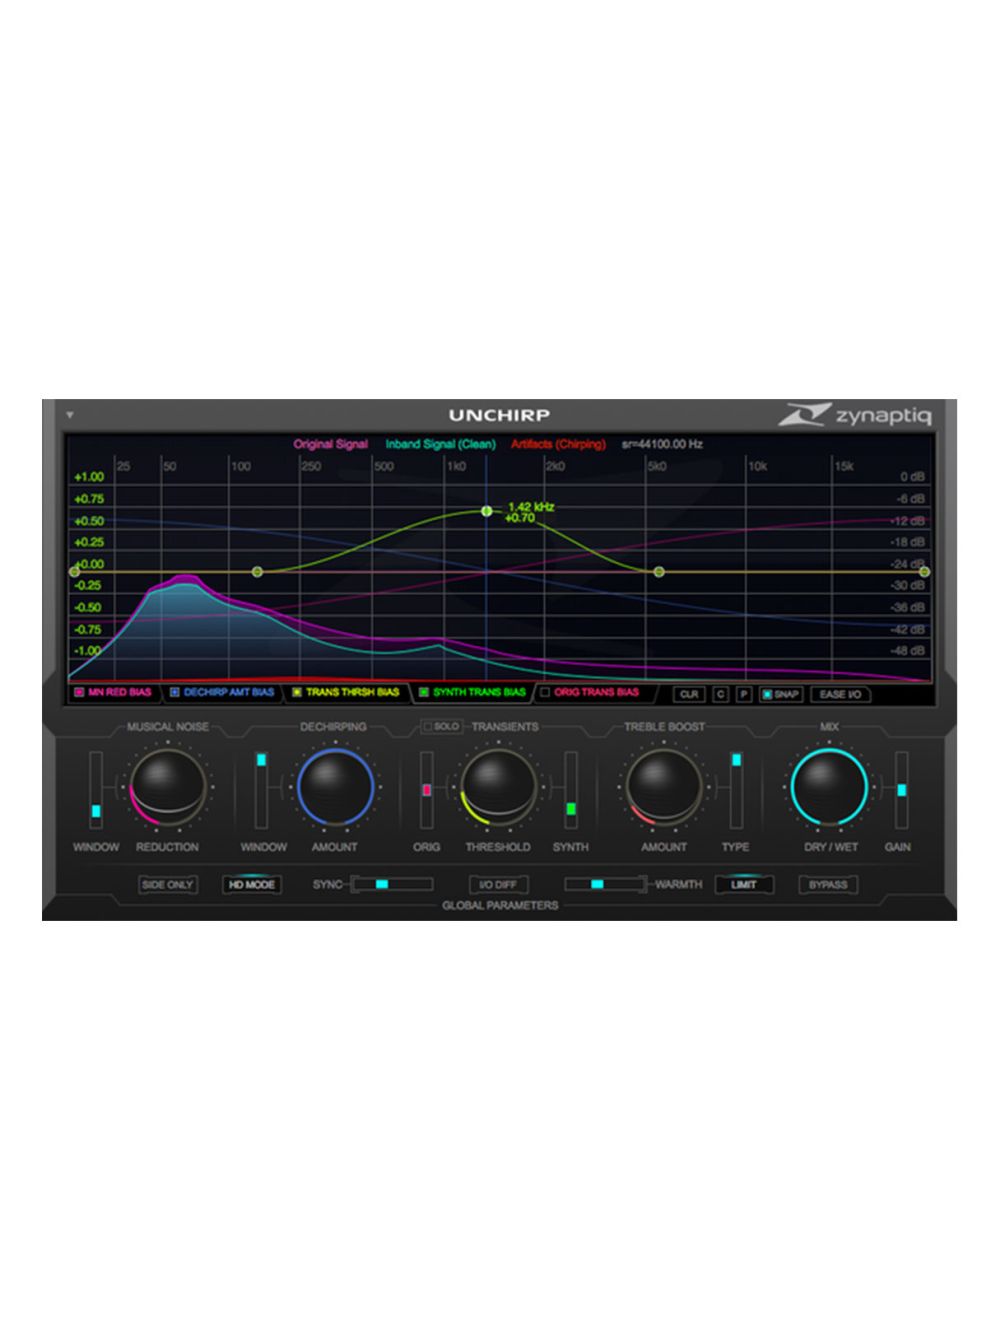Enable the SIDE ONLY button
This screenshot has height=1320, width=1000.
click(167, 885)
